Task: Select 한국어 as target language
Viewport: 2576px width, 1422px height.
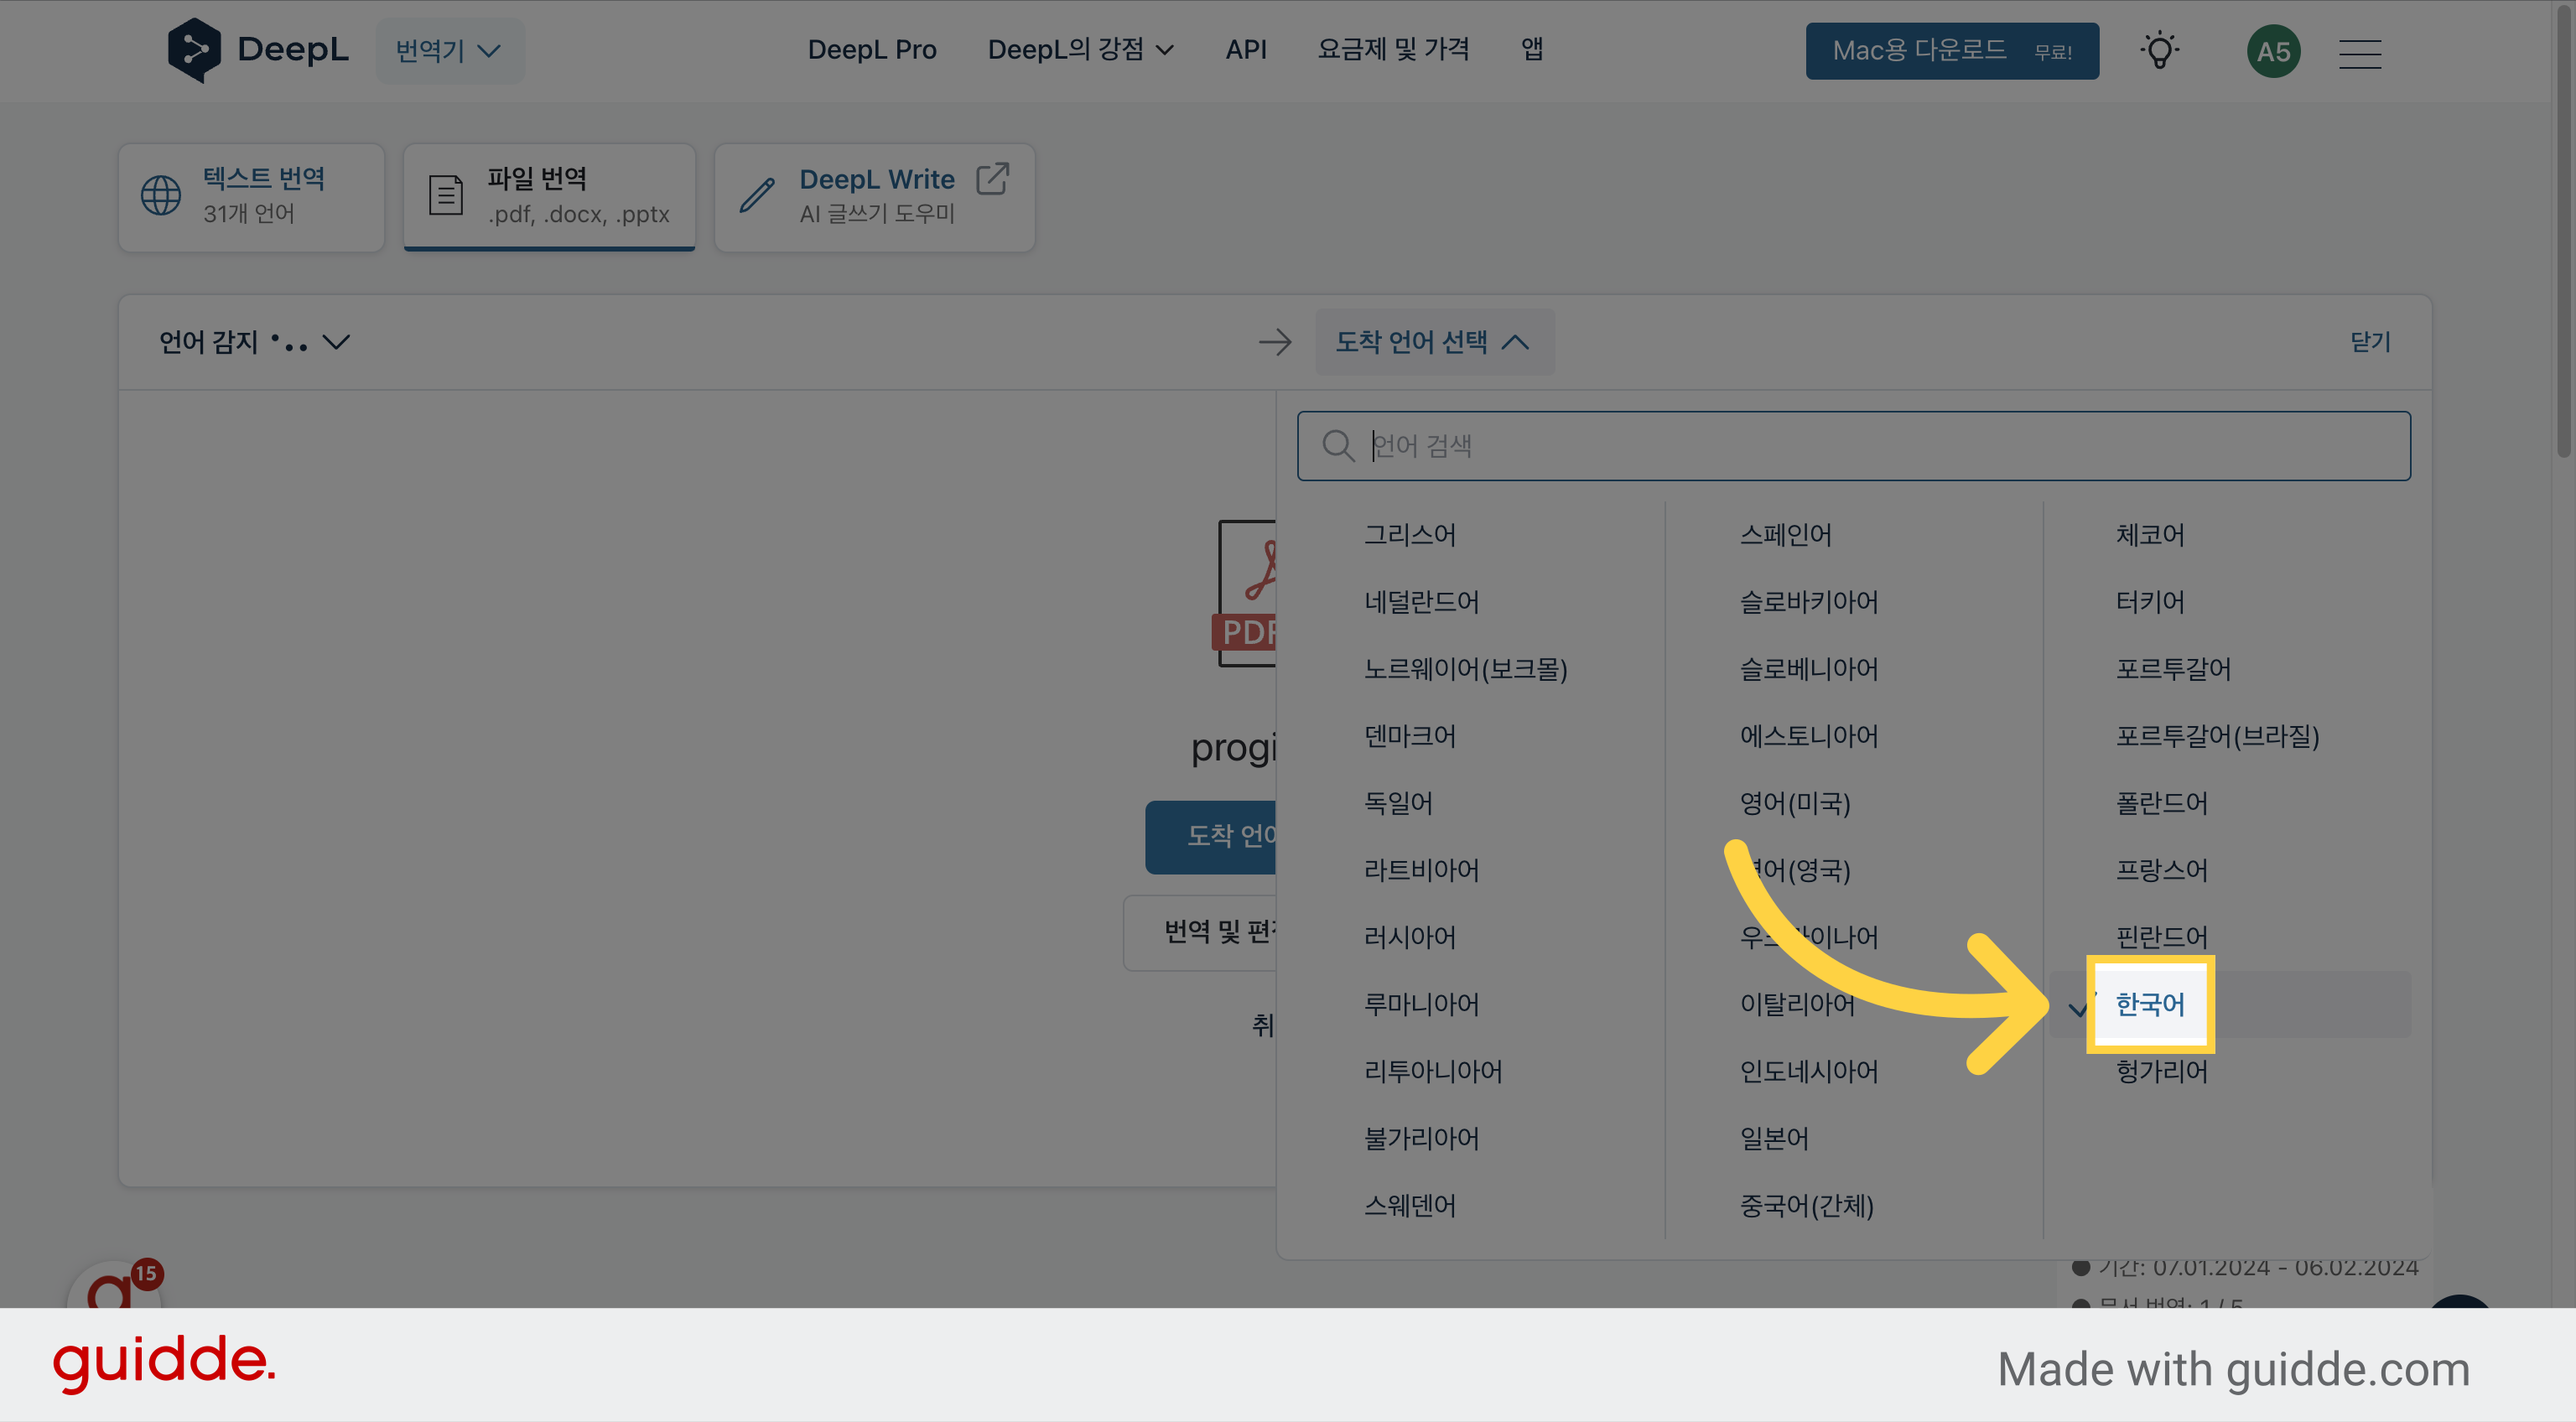Action: pos(2150,1004)
